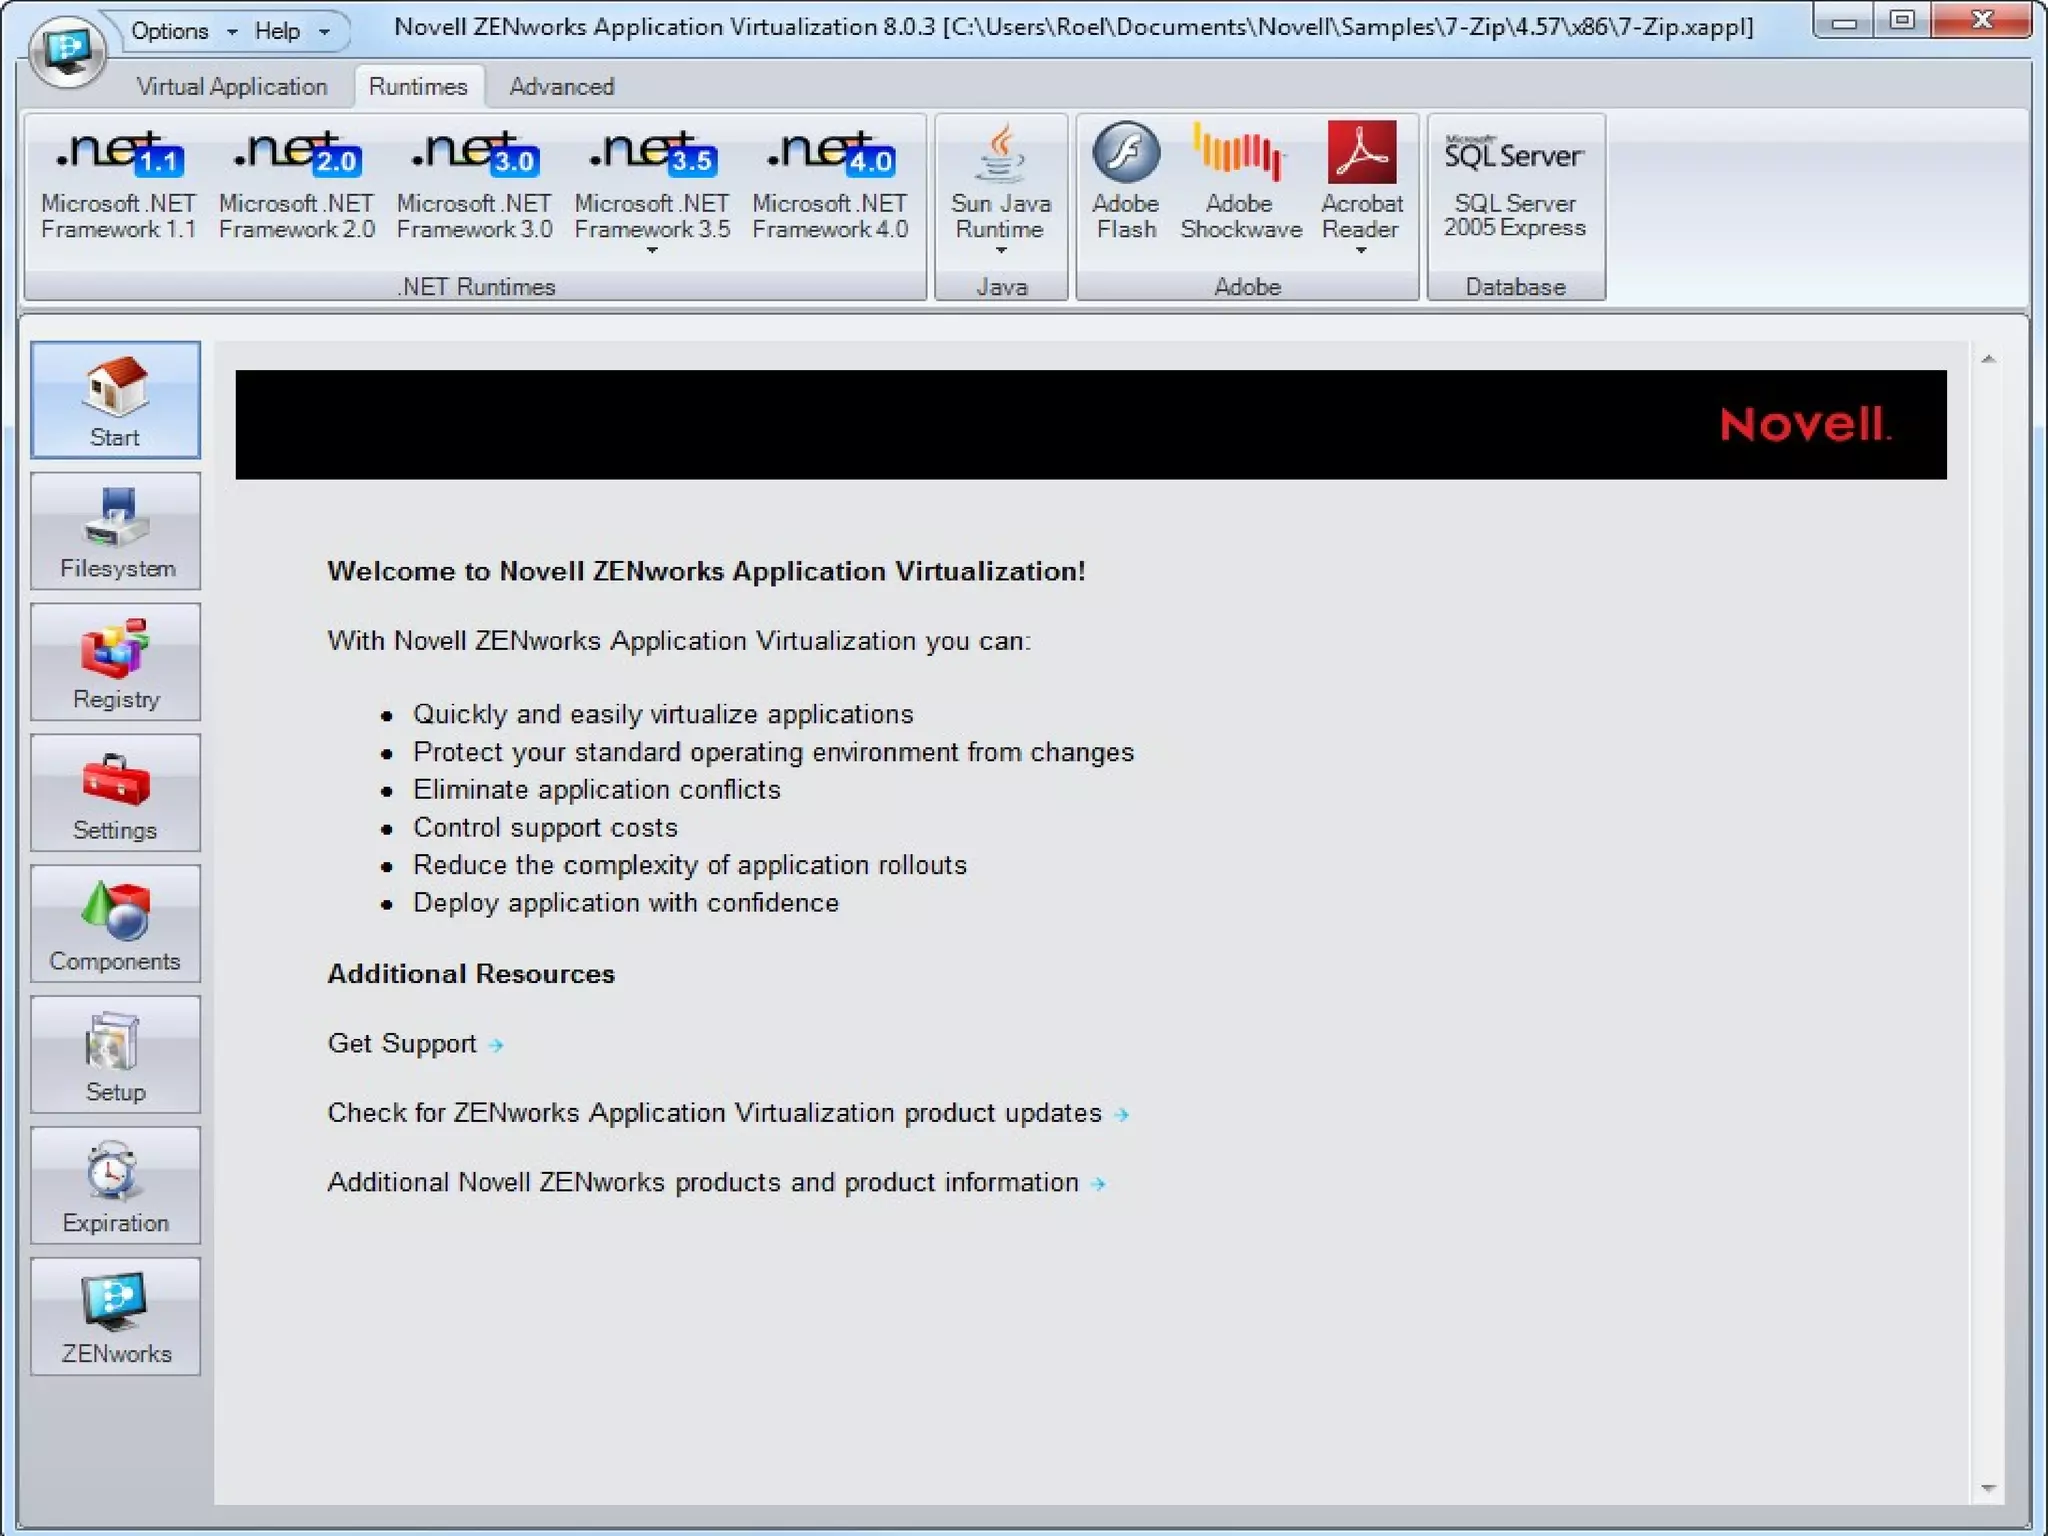The height and width of the screenshot is (1536, 2048).
Task: Click 'Control support costs' bullet text
Action: (545, 828)
